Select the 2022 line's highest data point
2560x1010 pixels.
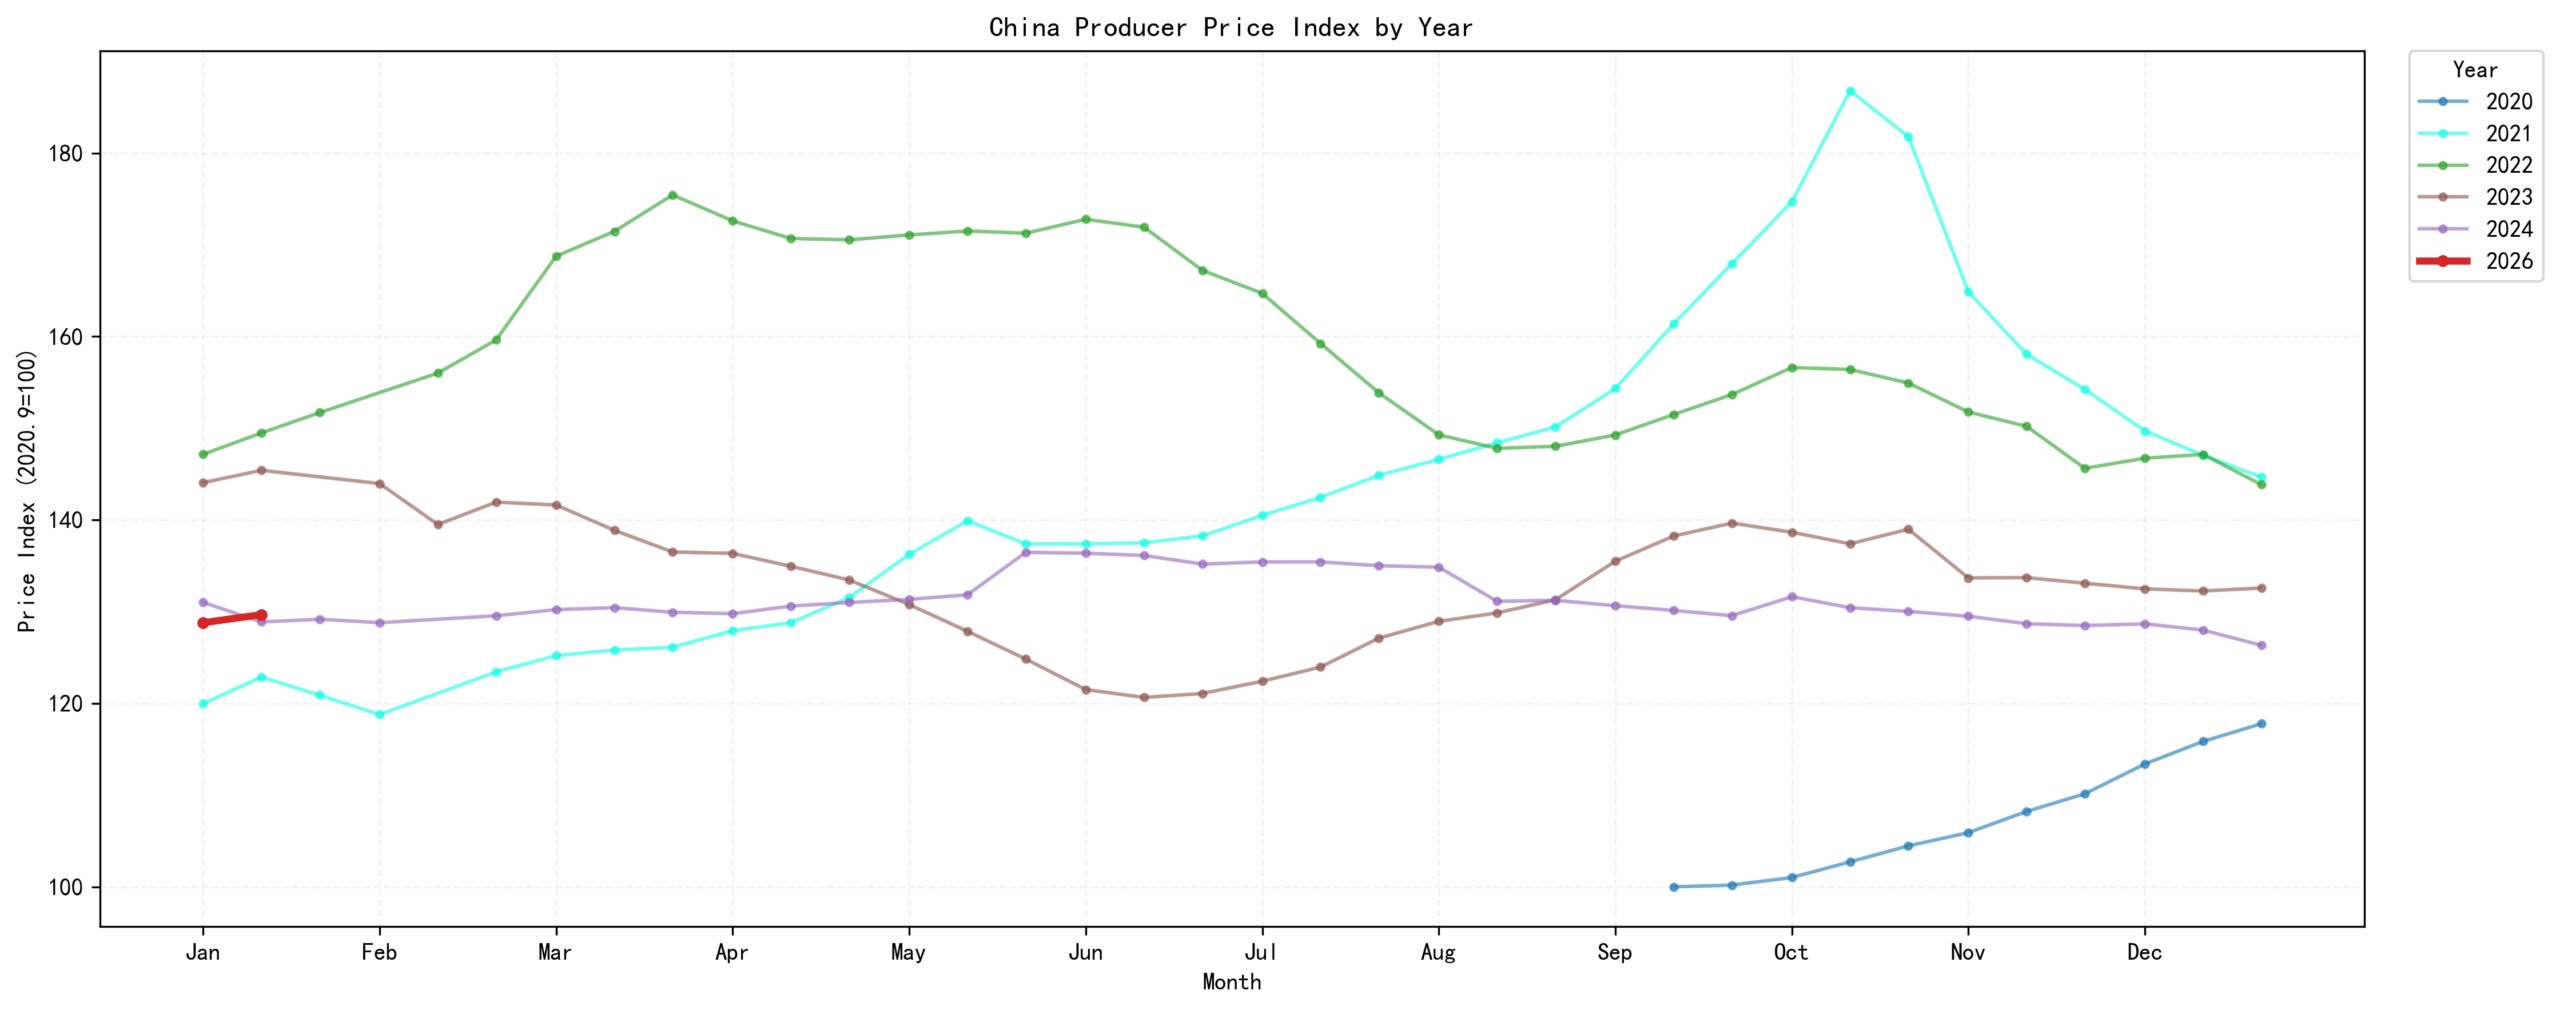point(672,195)
